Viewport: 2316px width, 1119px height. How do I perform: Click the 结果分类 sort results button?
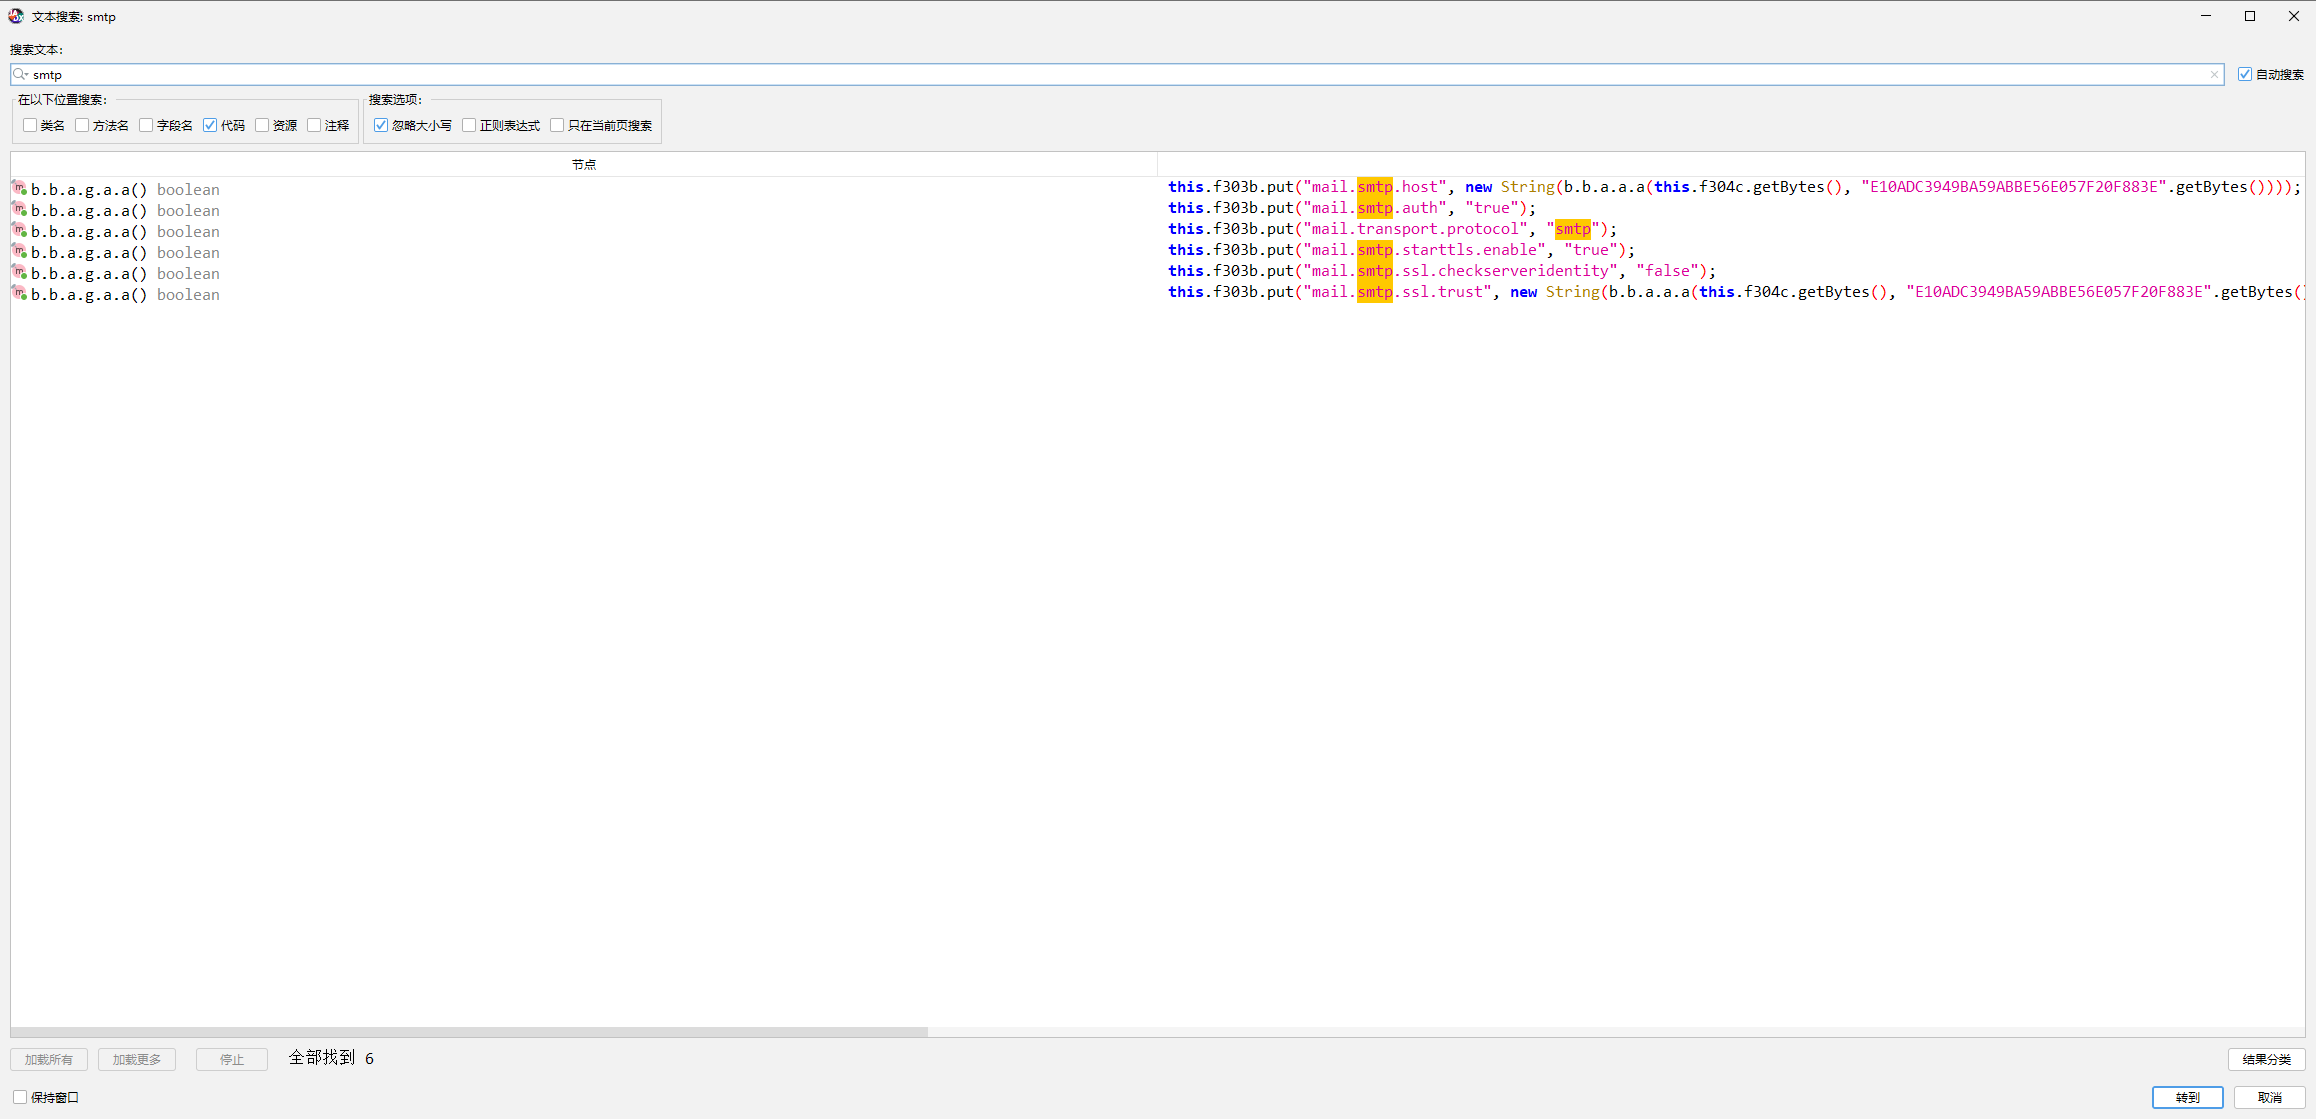[2266, 1059]
